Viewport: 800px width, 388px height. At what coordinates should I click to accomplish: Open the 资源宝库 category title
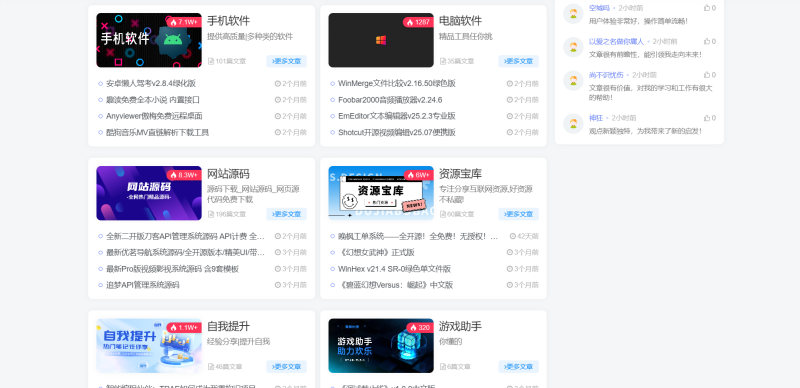(x=461, y=174)
